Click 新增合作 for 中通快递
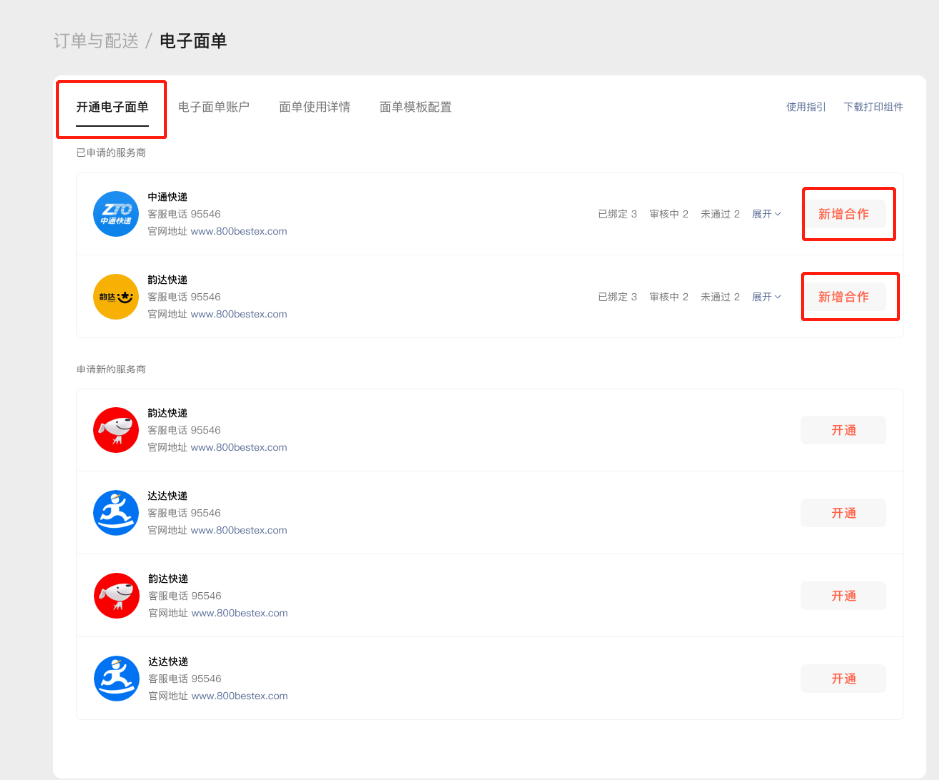939x780 pixels. (843, 214)
